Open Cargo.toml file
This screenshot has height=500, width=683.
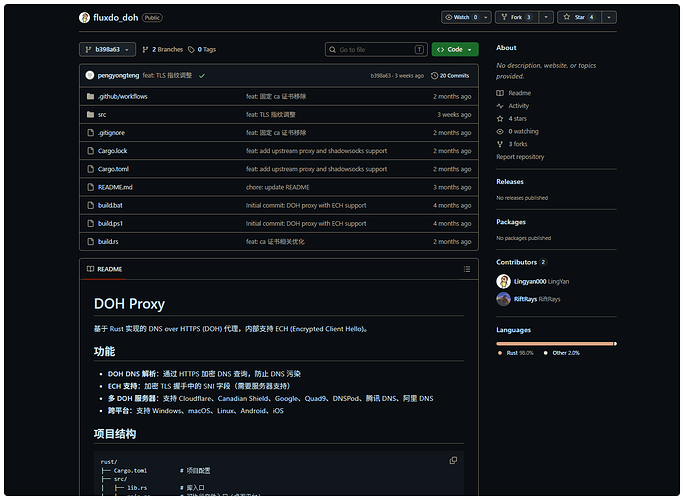pyautogui.click(x=113, y=169)
